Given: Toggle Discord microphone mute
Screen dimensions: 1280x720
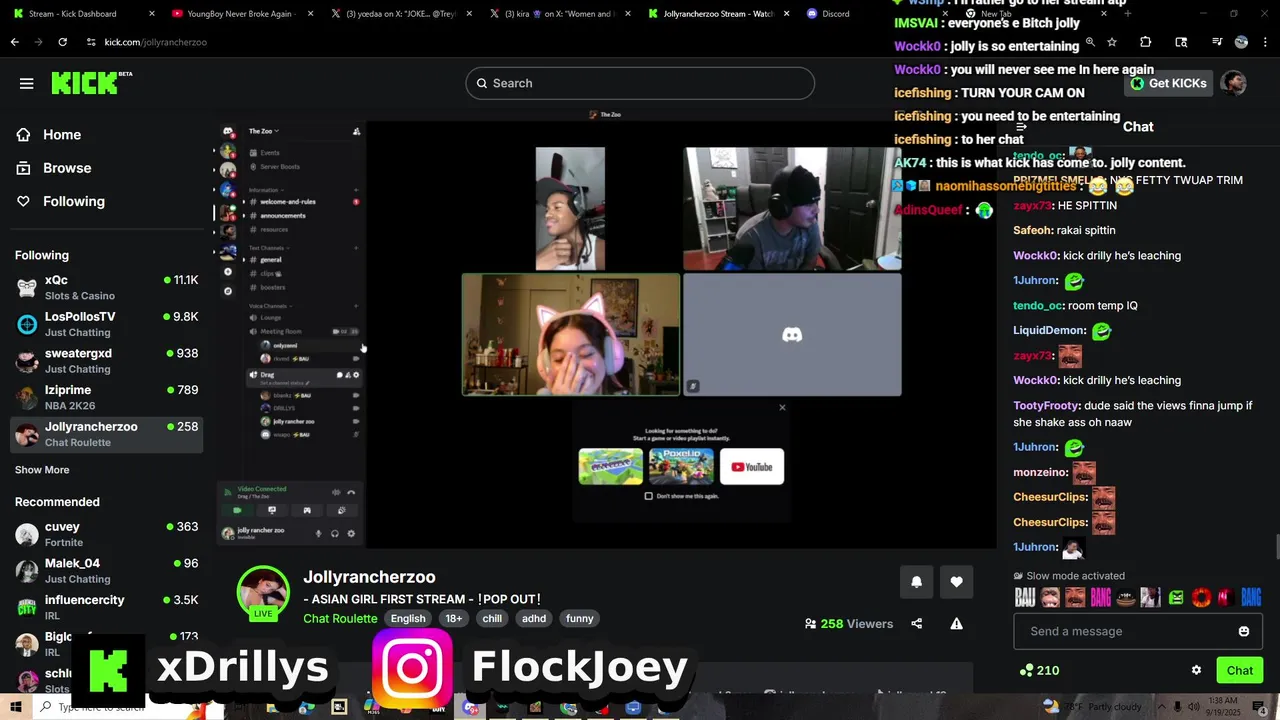Looking at the screenshot, I should click(319, 533).
